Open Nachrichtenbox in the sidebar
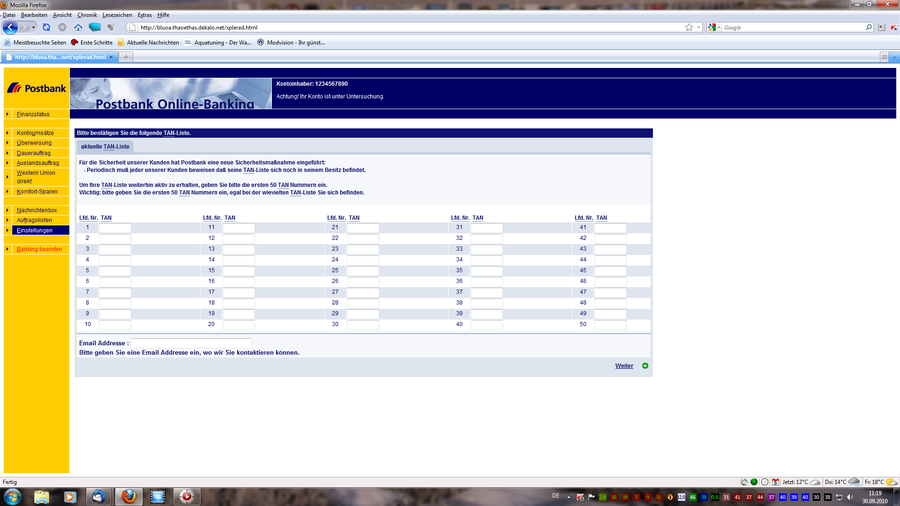Image resolution: width=900 pixels, height=506 pixels. pyautogui.click(x=36, y=210)
